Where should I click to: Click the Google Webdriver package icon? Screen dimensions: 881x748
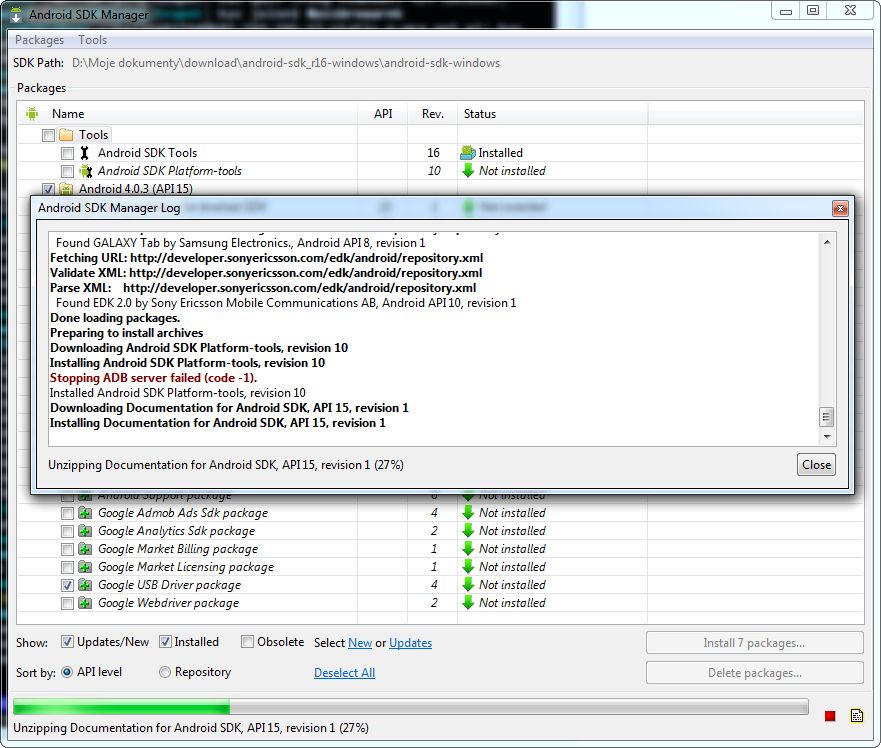tap(85, 602)
